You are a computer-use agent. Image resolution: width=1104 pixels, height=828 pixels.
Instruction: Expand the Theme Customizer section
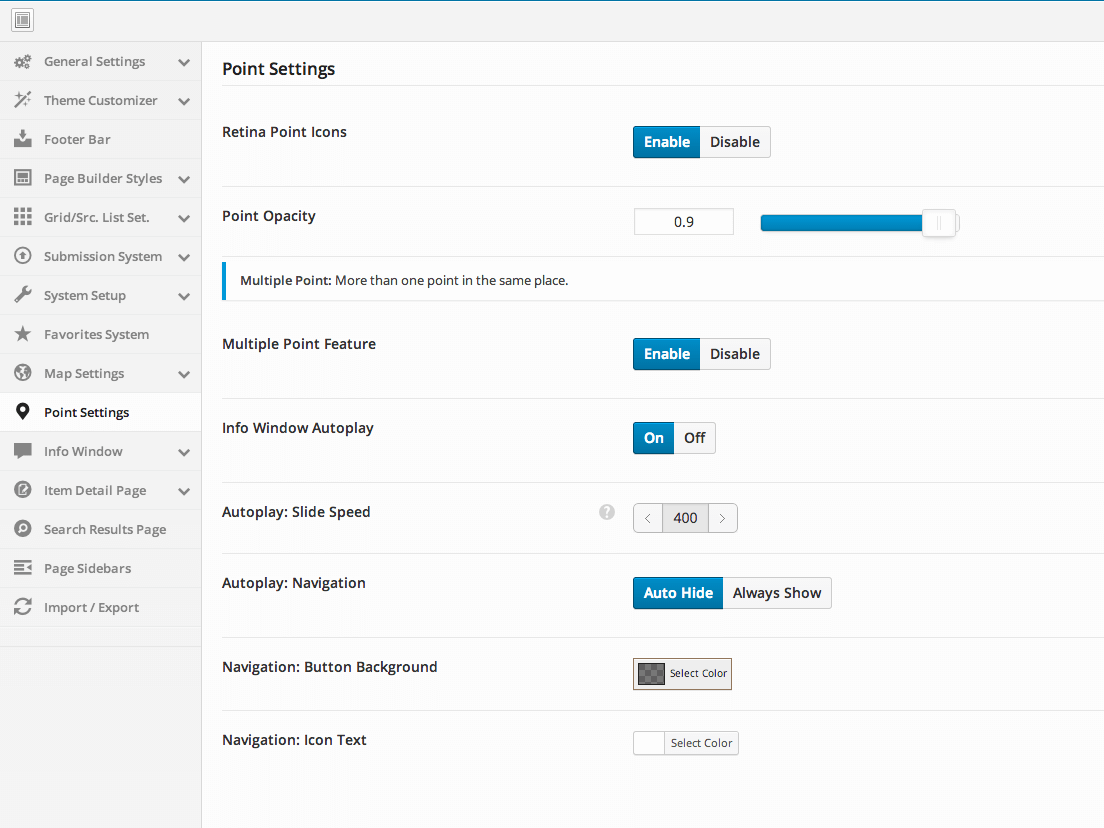click(x=184, y=100)
